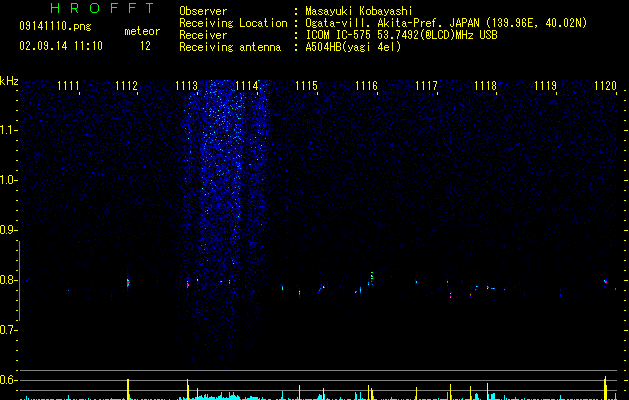Click the meteor echo just after 1113
The width and height of the screenshot is (629, 400).
(187, 284)
